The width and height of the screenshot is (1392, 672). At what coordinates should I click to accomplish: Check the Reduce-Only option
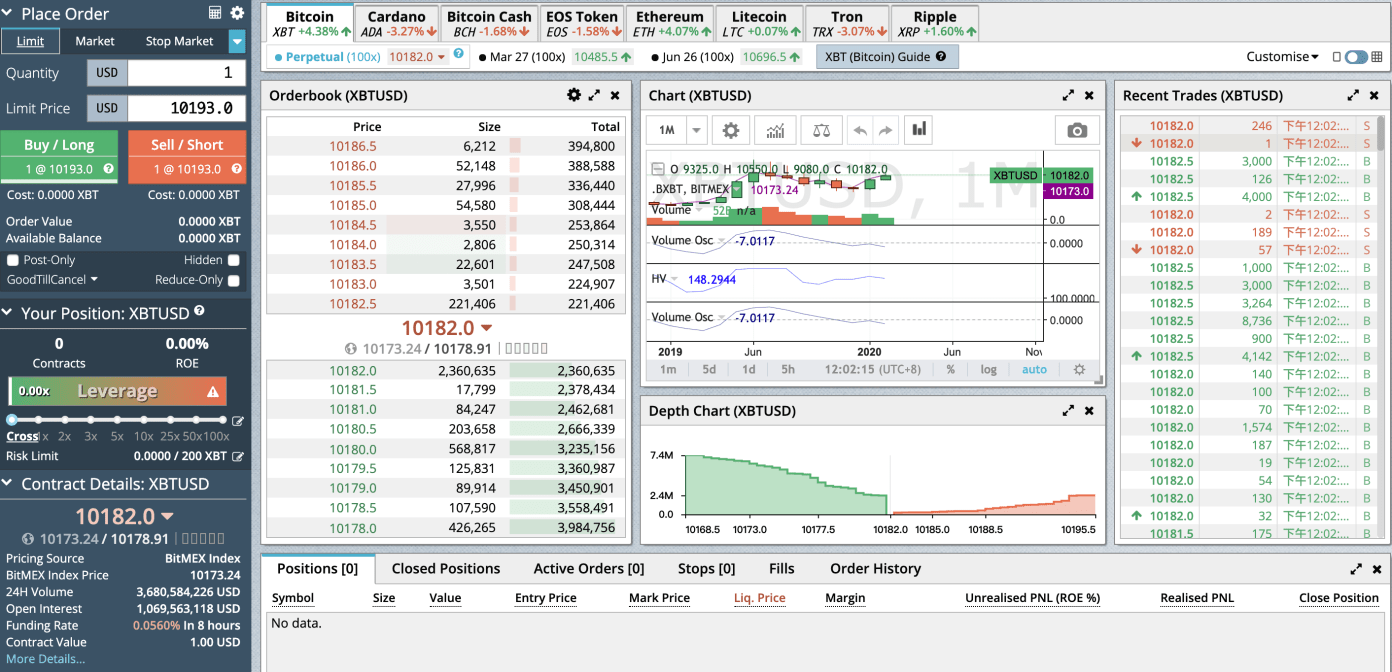(233, 281)
